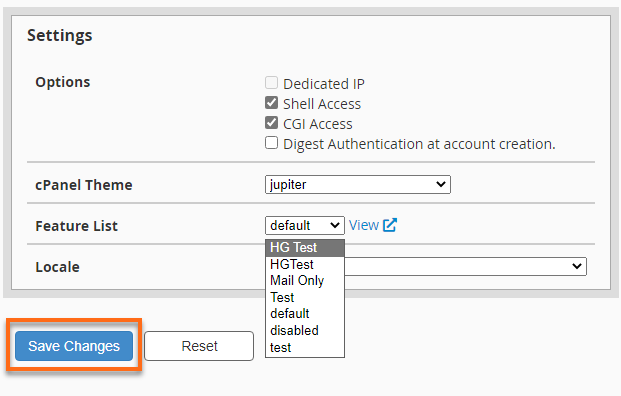The width and height of the screenshot is (621, 396).
Task: Select lowercase test option in list
Action: [305, 347]
